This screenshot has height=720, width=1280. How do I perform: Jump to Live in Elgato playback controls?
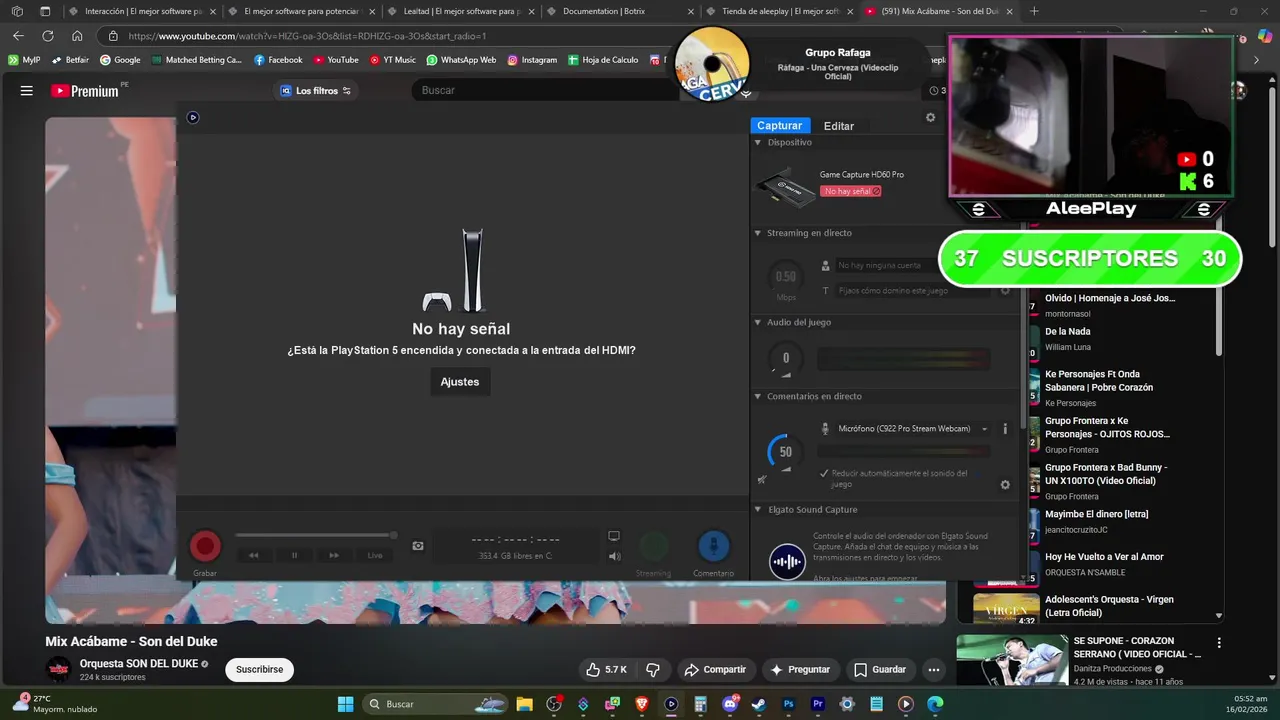(375, 555)
